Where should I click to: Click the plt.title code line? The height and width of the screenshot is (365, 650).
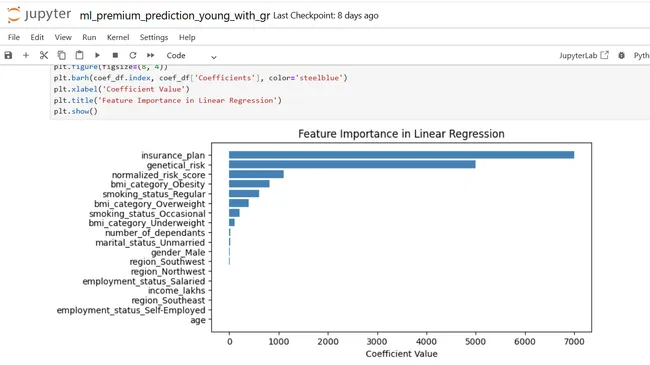coord(167,100)
